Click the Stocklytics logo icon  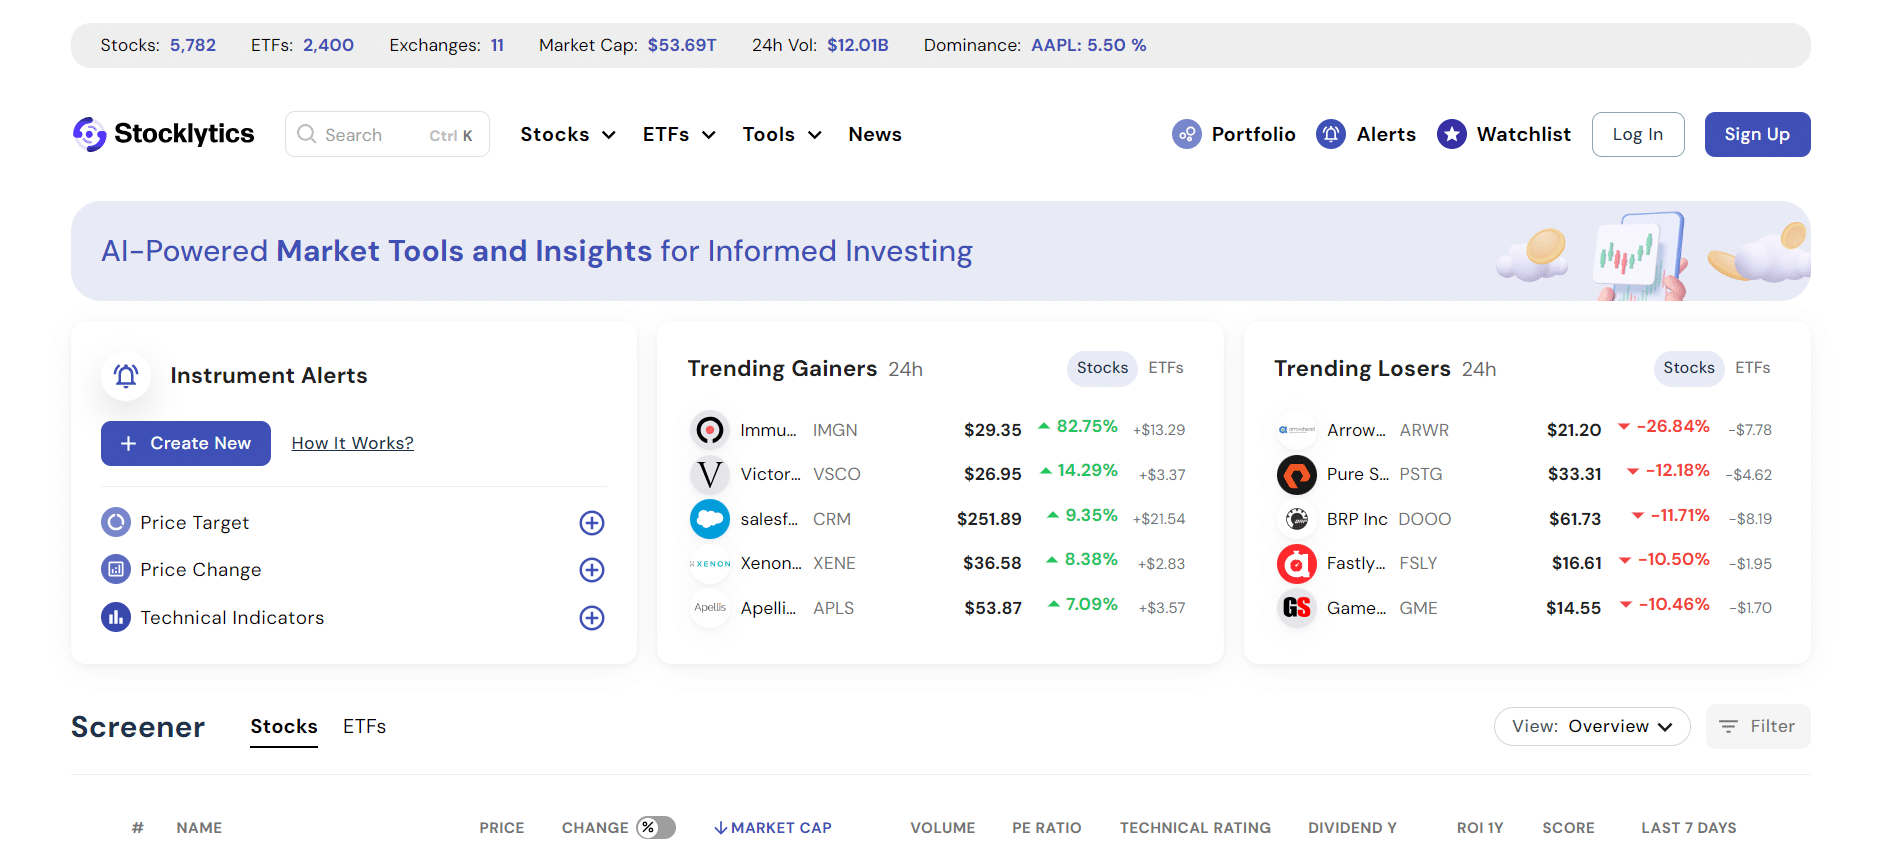tap(89, 134)
